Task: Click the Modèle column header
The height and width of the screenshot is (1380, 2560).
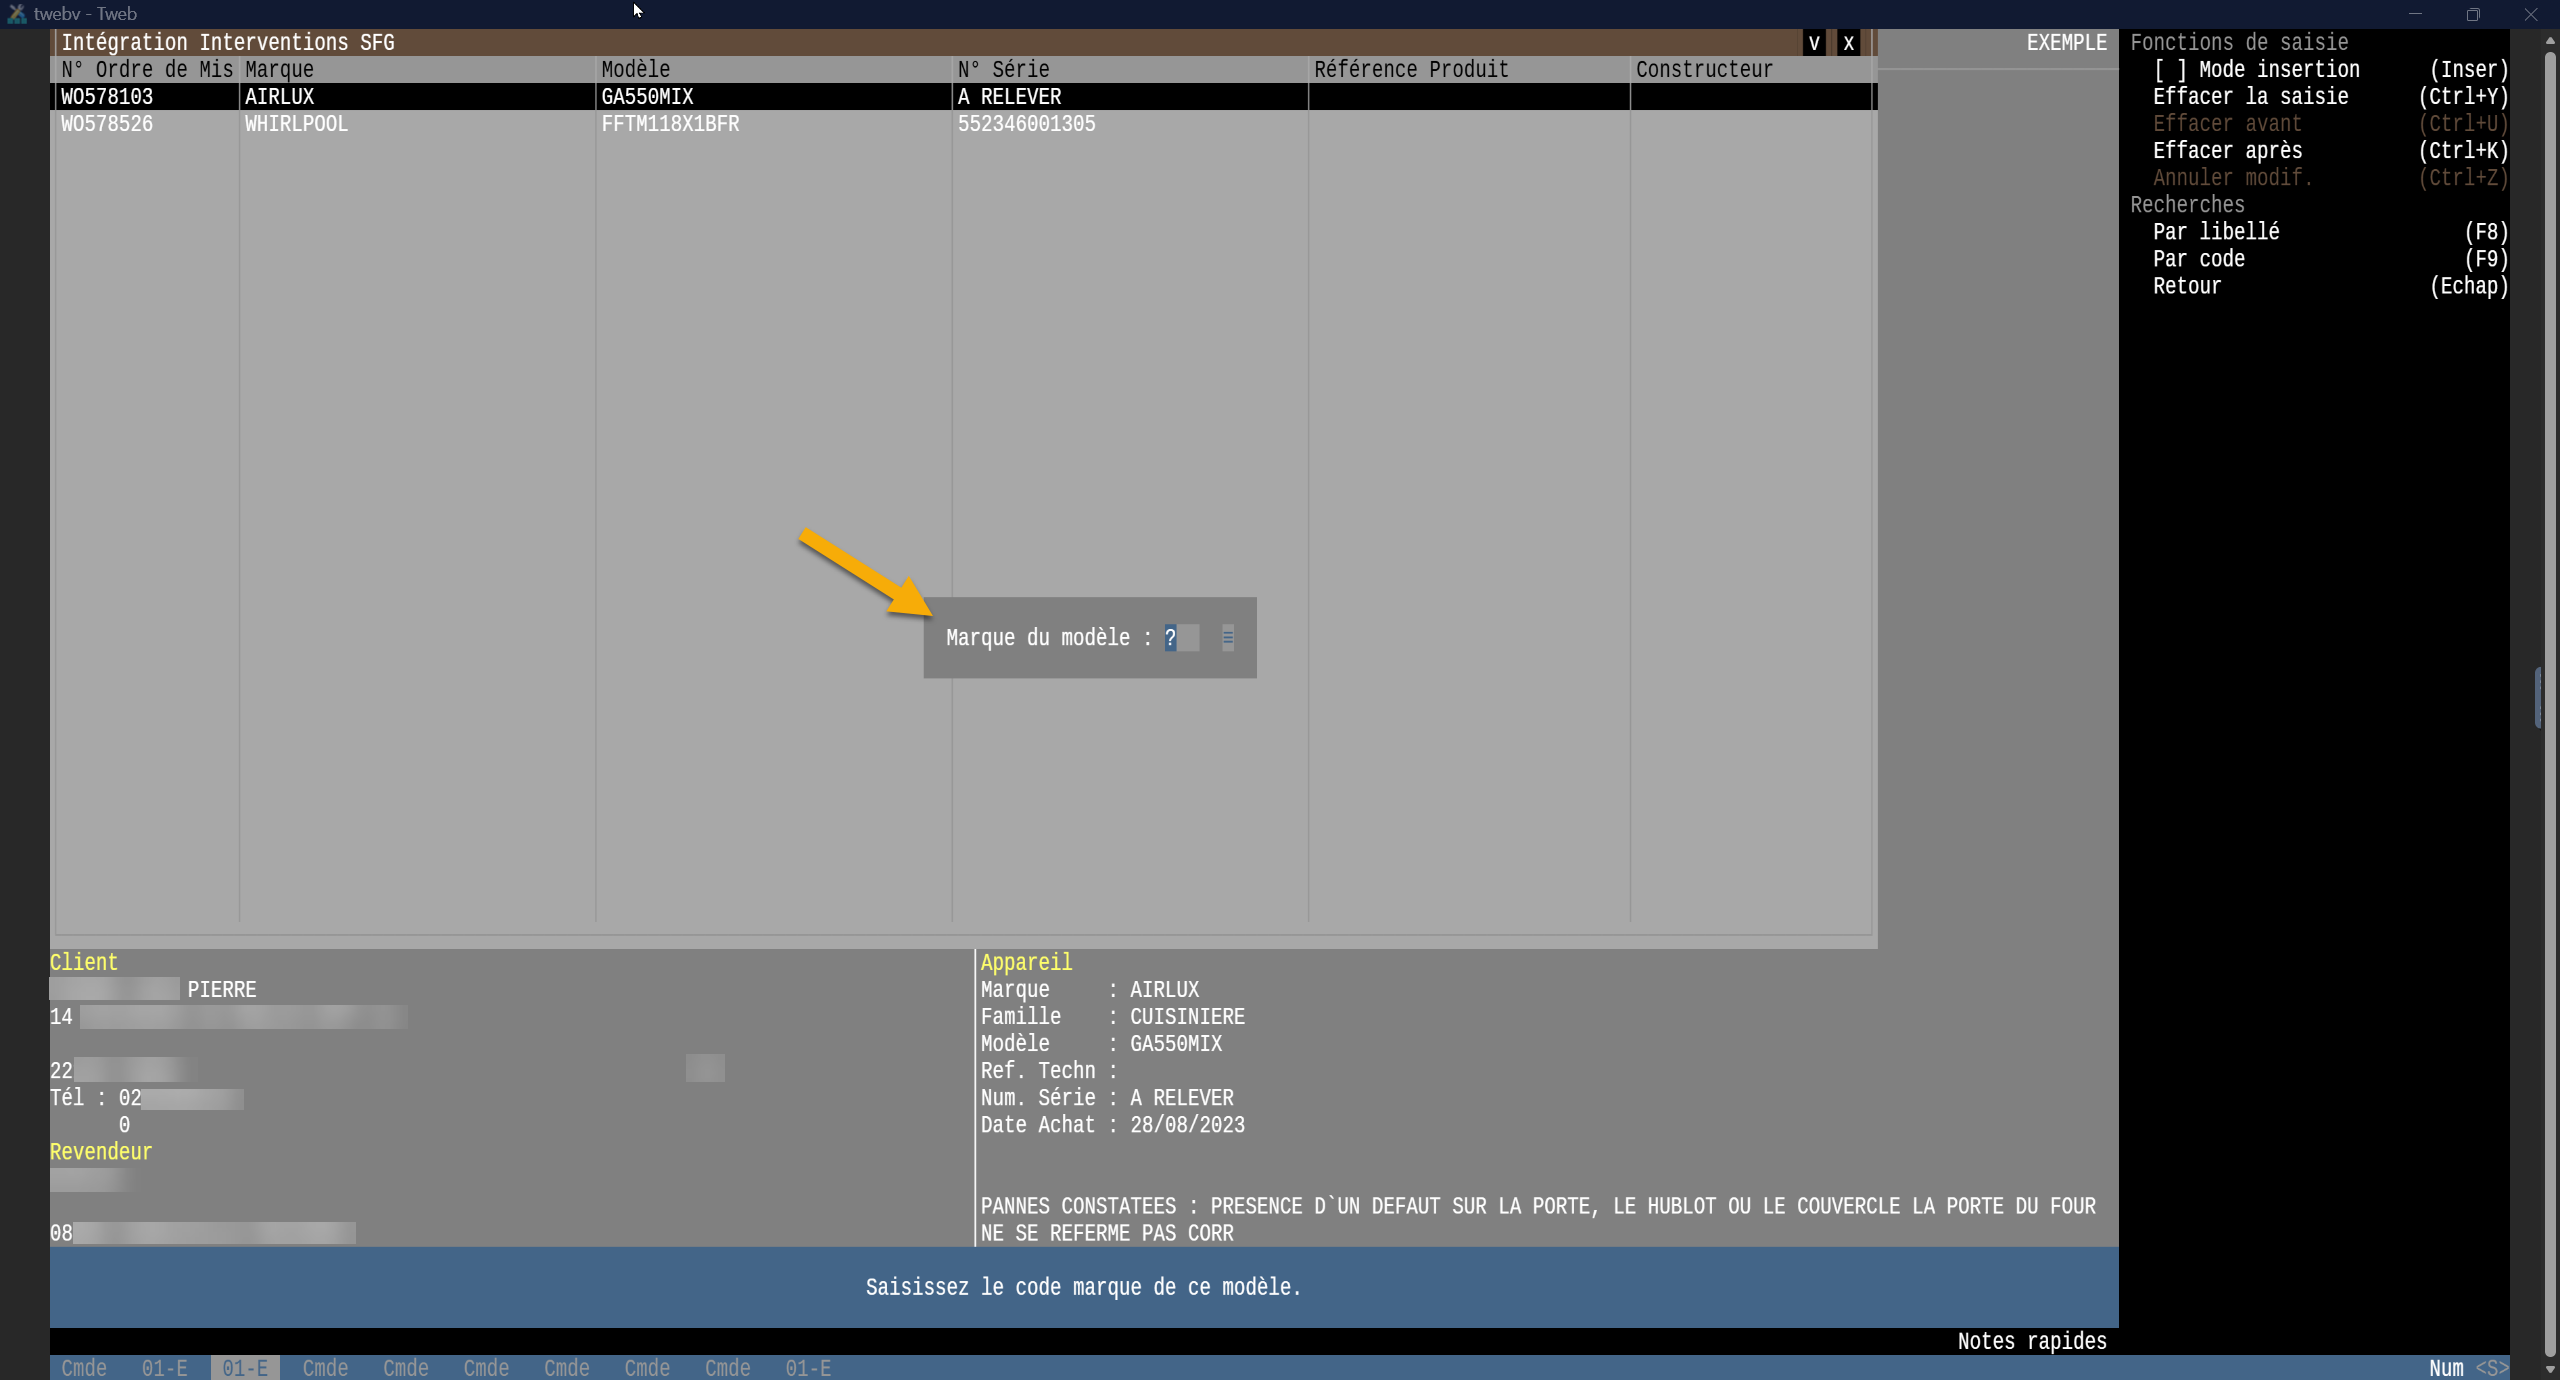Action: pyautogui.click(x=636, y=70)
